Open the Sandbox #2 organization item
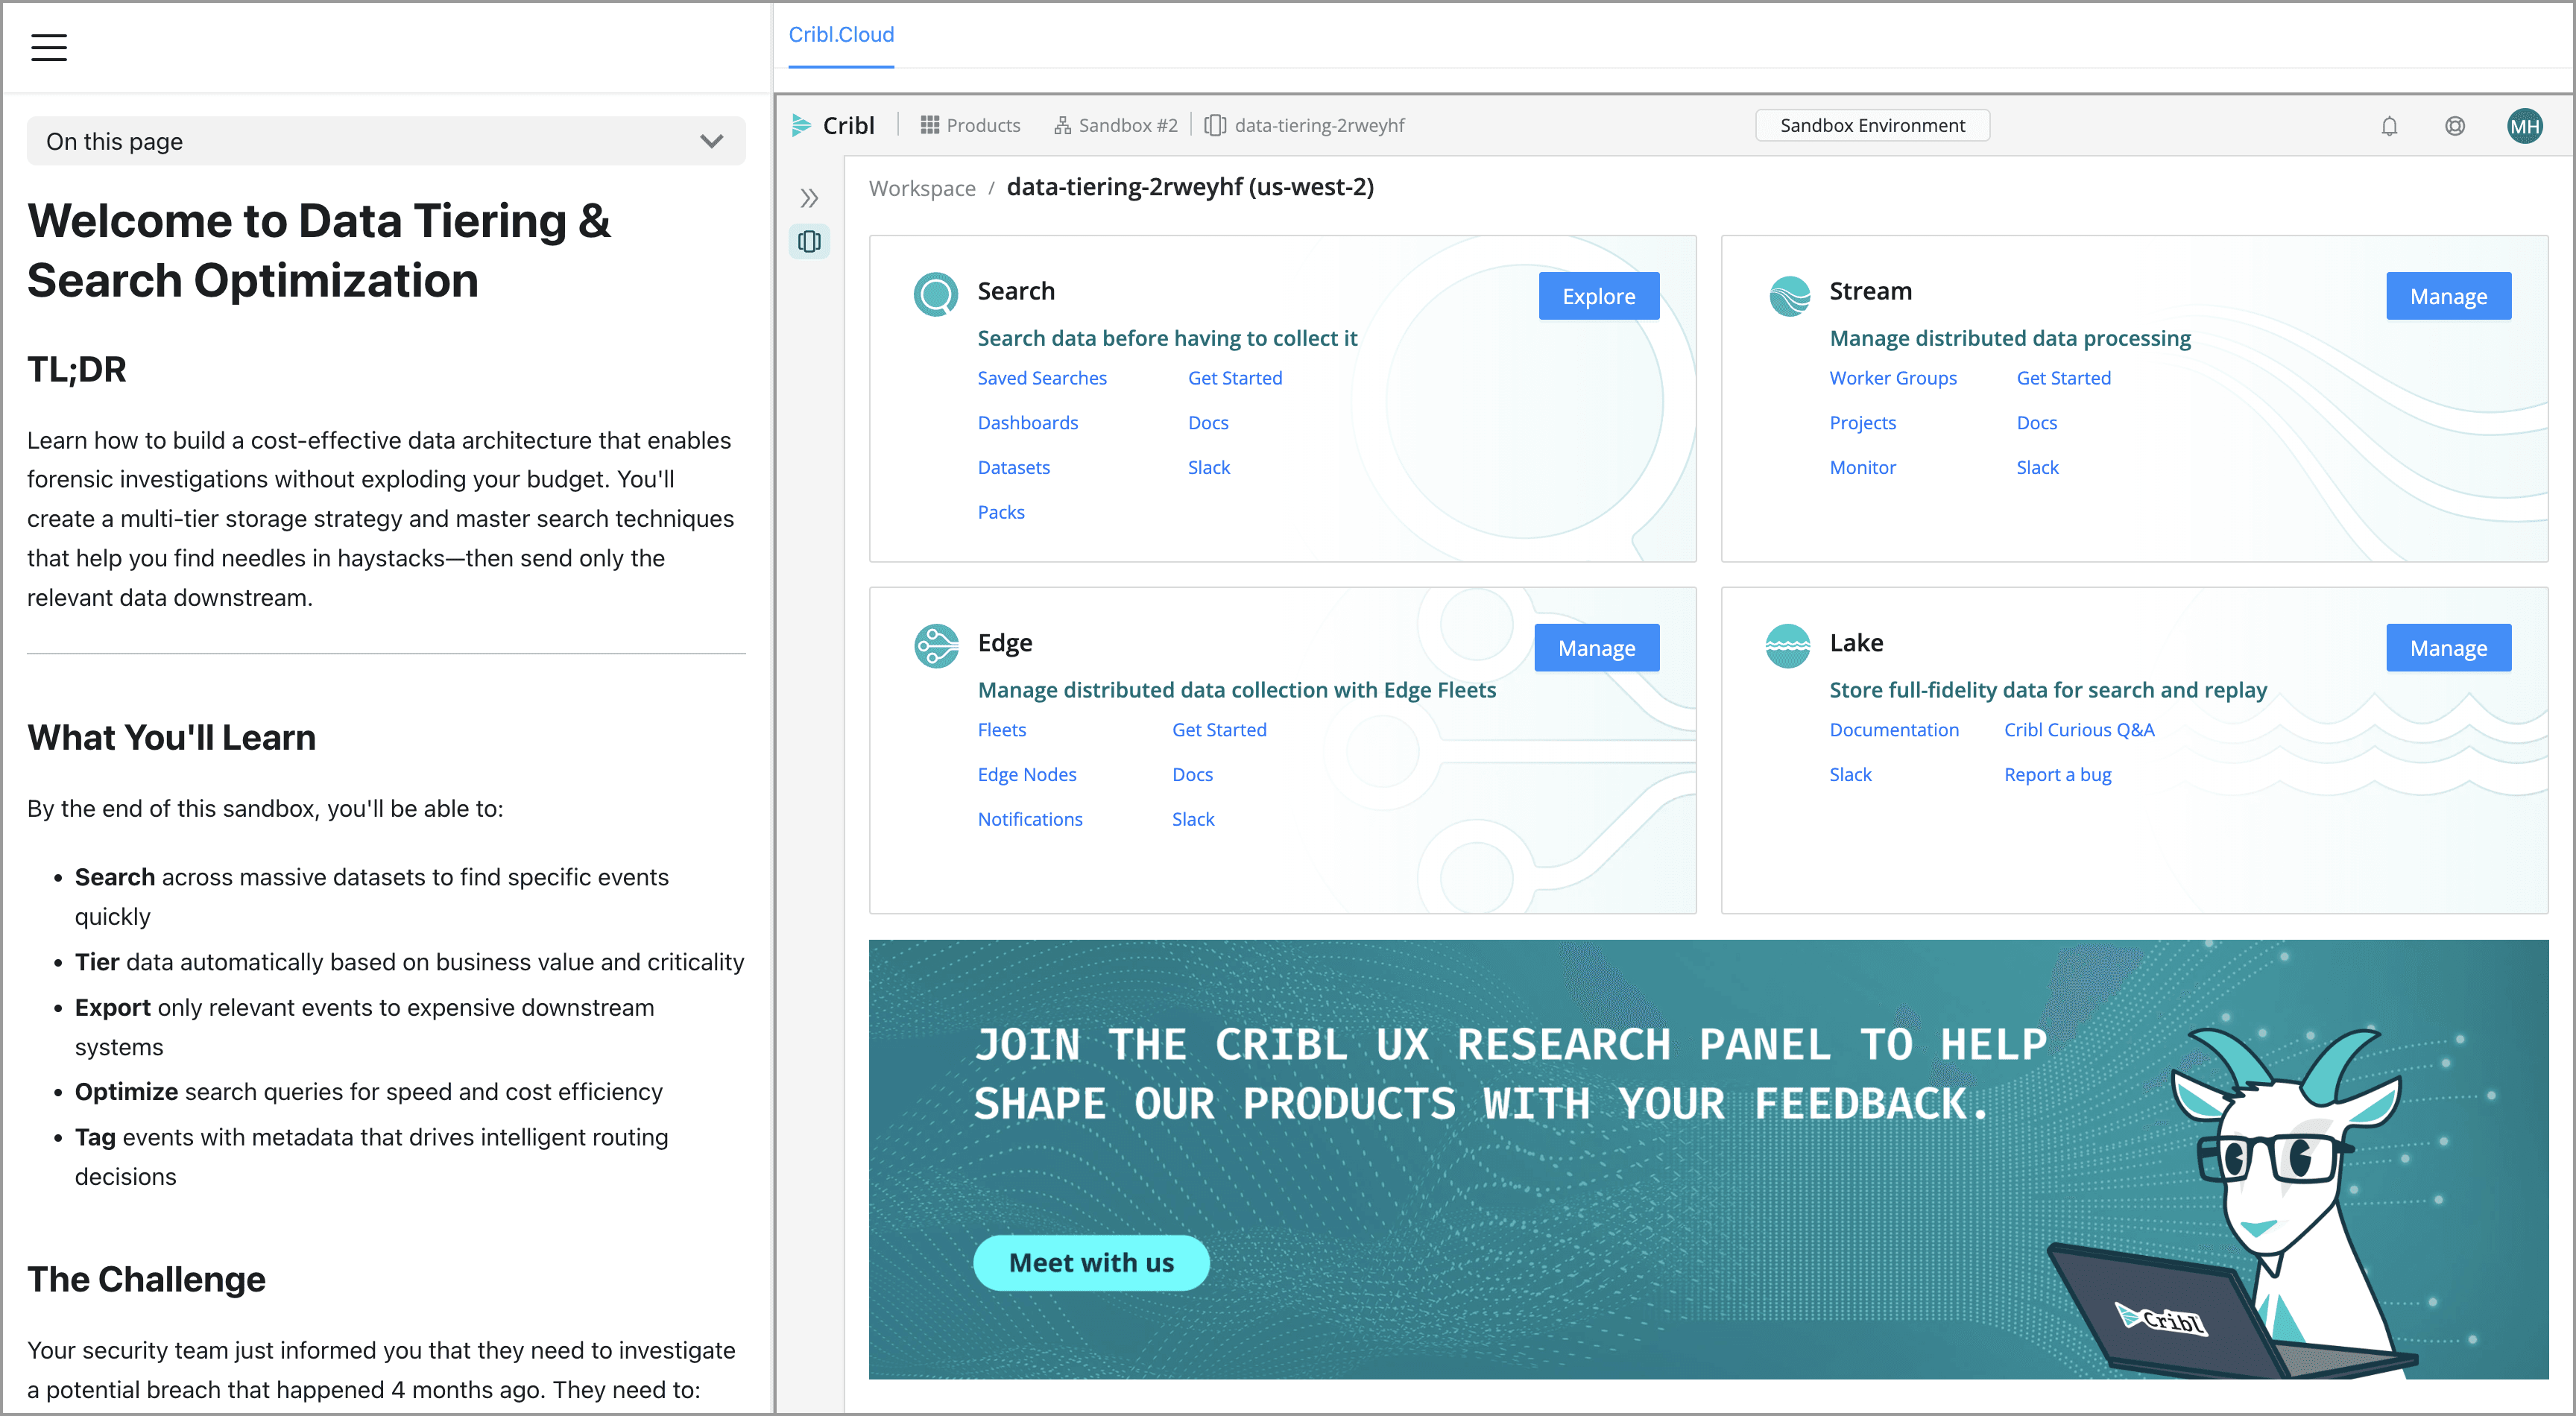 point(1115,126)
